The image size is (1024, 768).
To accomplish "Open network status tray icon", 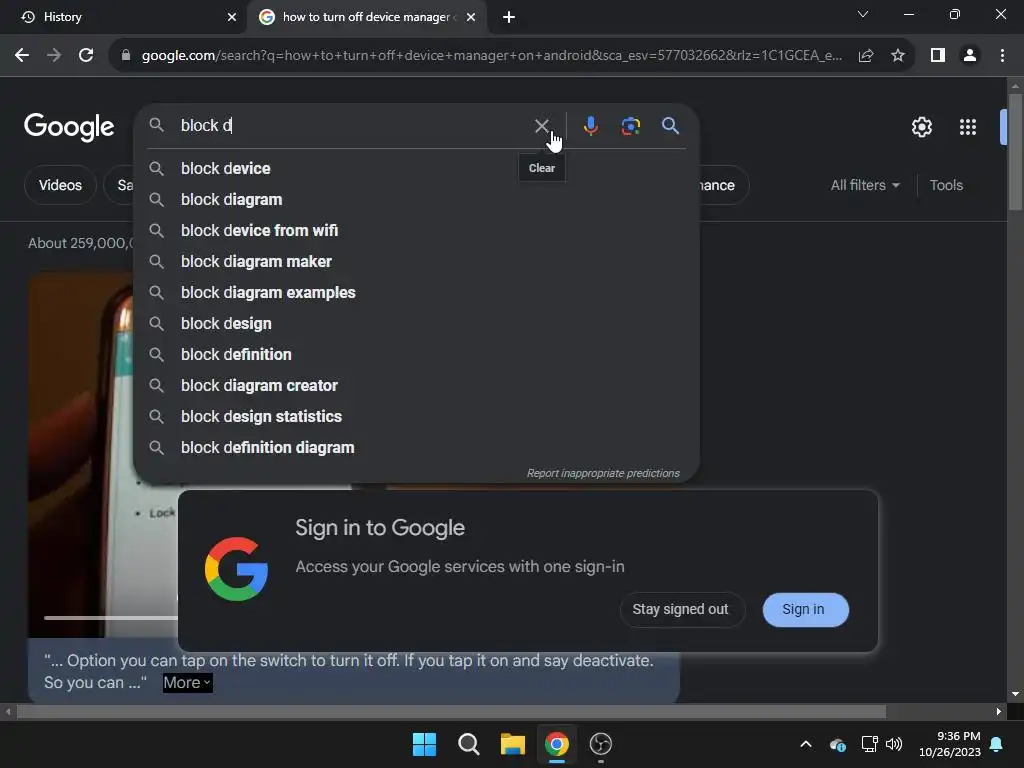I will [x=869, y=744].
